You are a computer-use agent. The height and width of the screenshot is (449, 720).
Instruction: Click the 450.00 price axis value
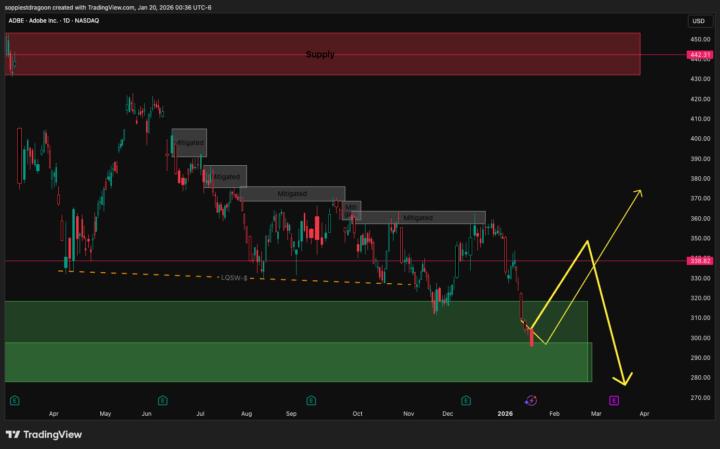[700, 39]
